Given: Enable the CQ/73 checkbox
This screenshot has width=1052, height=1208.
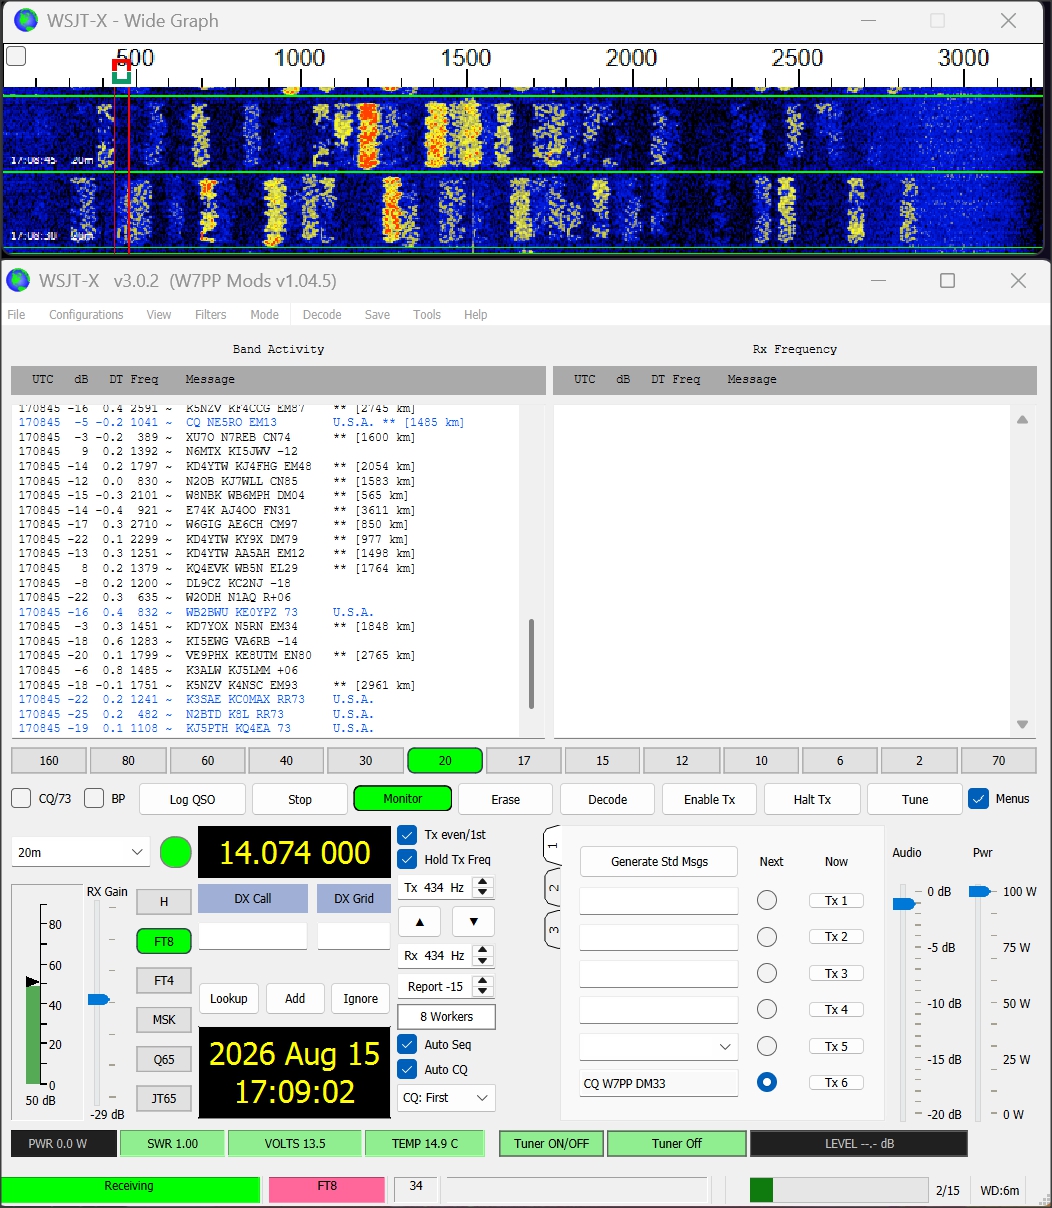Looking at the screenshot, I should click(x=21, y=799).
